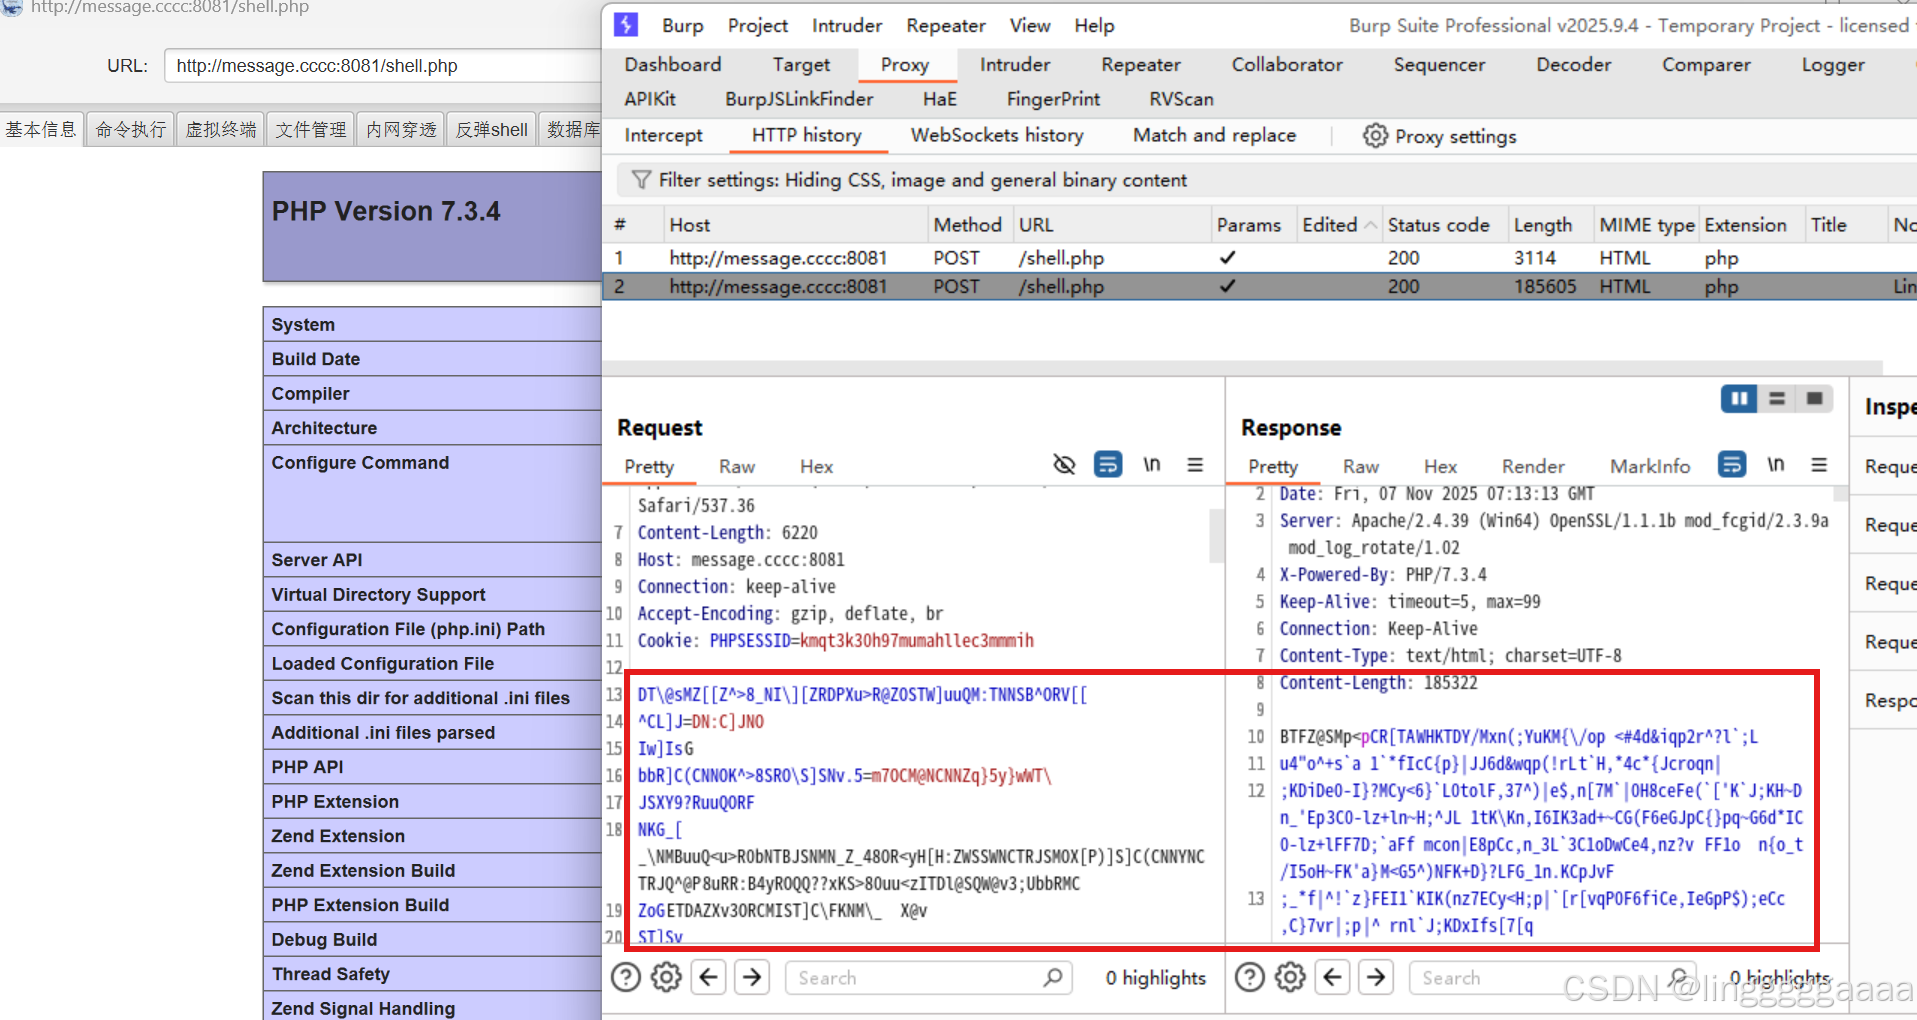The image size is (1917, 1020).
Task: Open help icon beside Request search
Action: point(626,977)
